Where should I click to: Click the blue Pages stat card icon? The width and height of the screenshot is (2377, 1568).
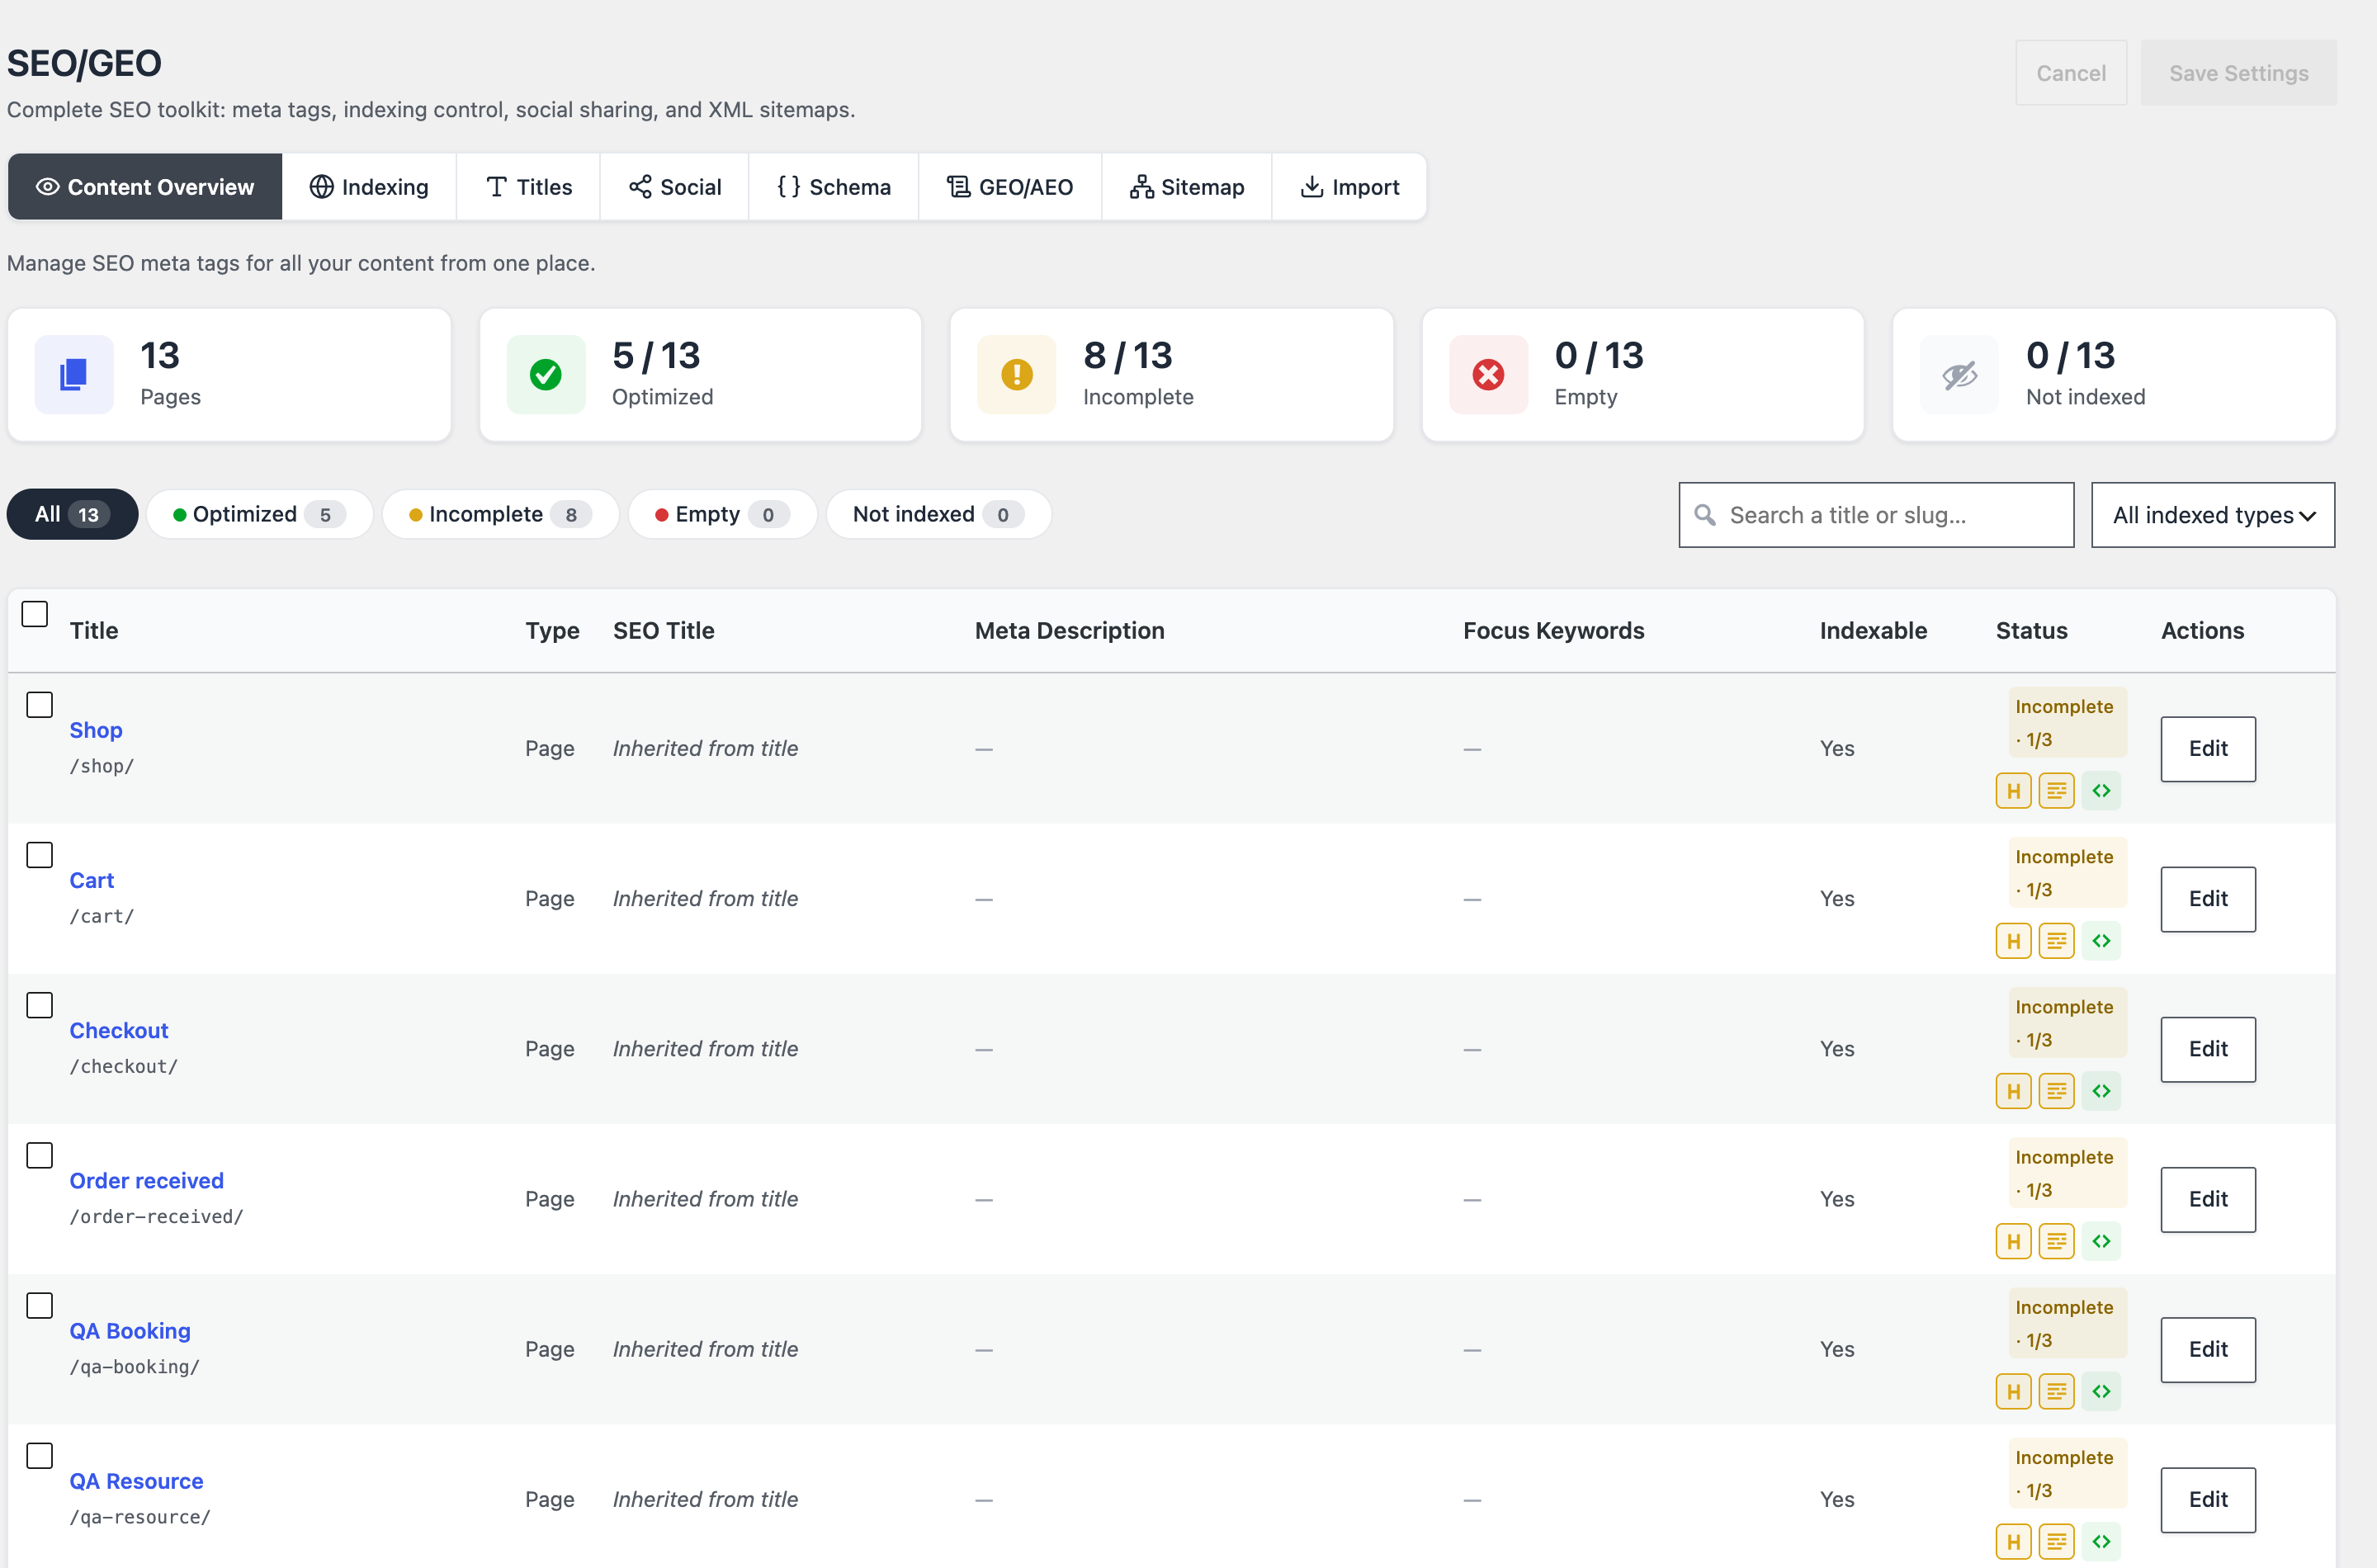pyautogui.click(x=74, y=375)
